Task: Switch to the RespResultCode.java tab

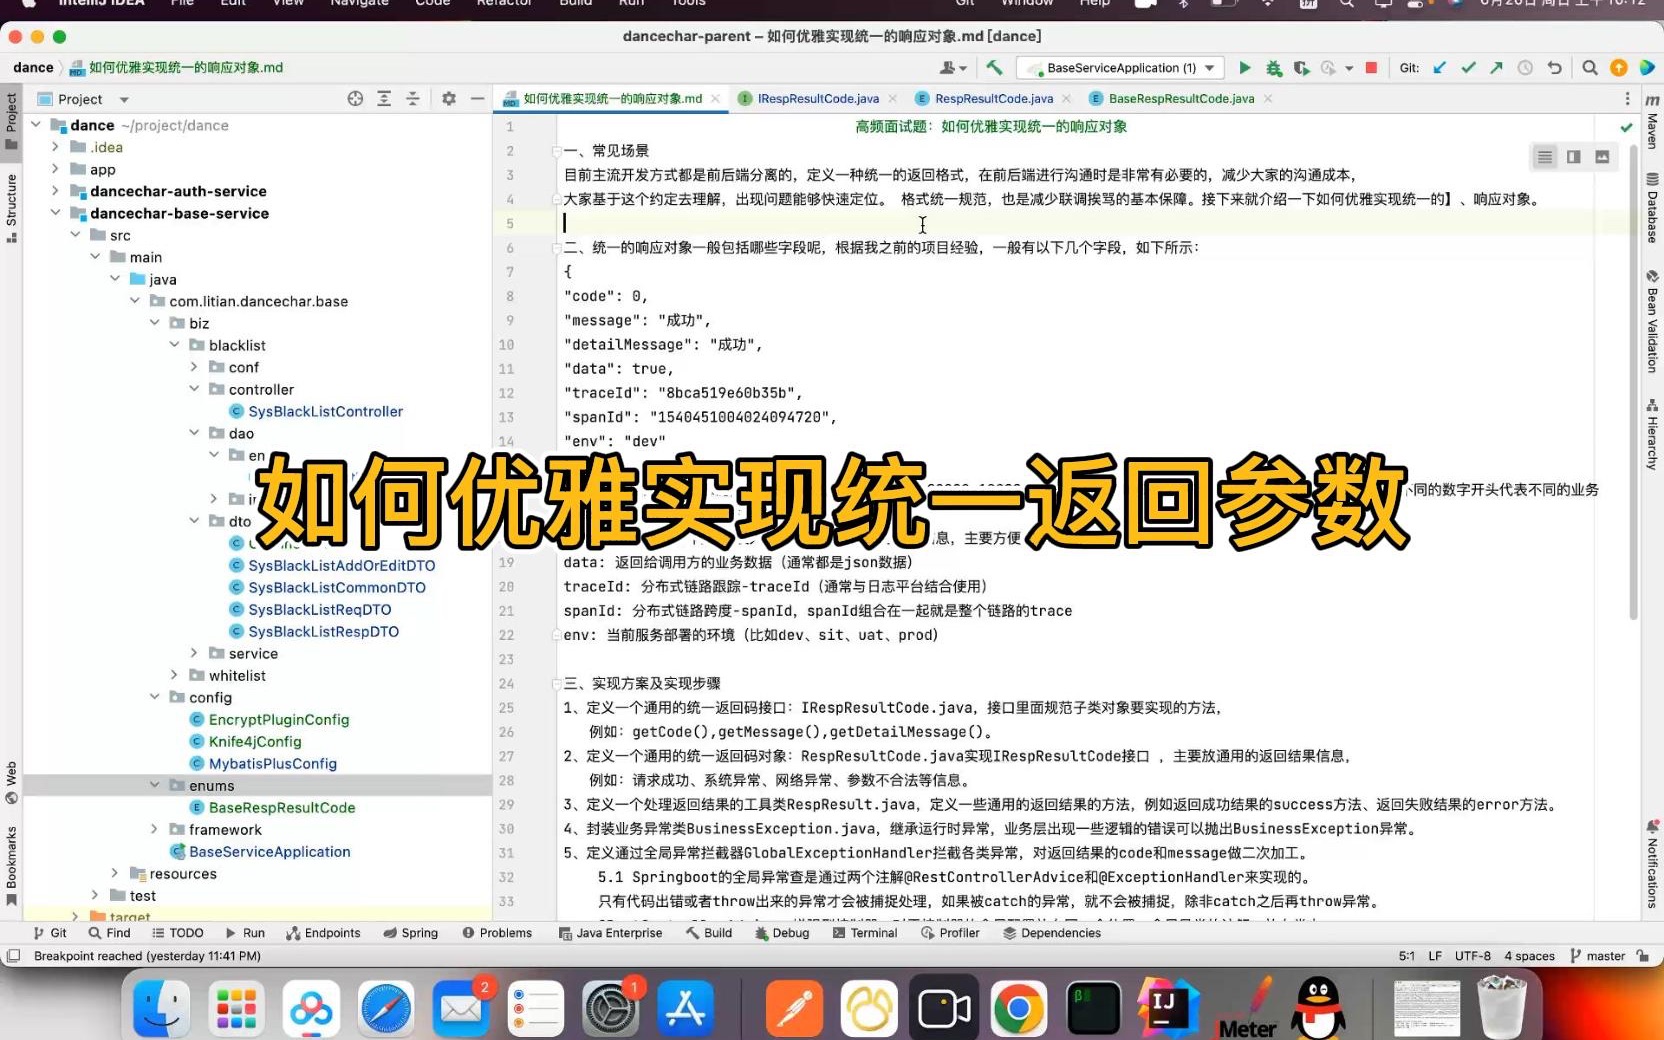Action: pyautogui.click(x=994, y=98)
